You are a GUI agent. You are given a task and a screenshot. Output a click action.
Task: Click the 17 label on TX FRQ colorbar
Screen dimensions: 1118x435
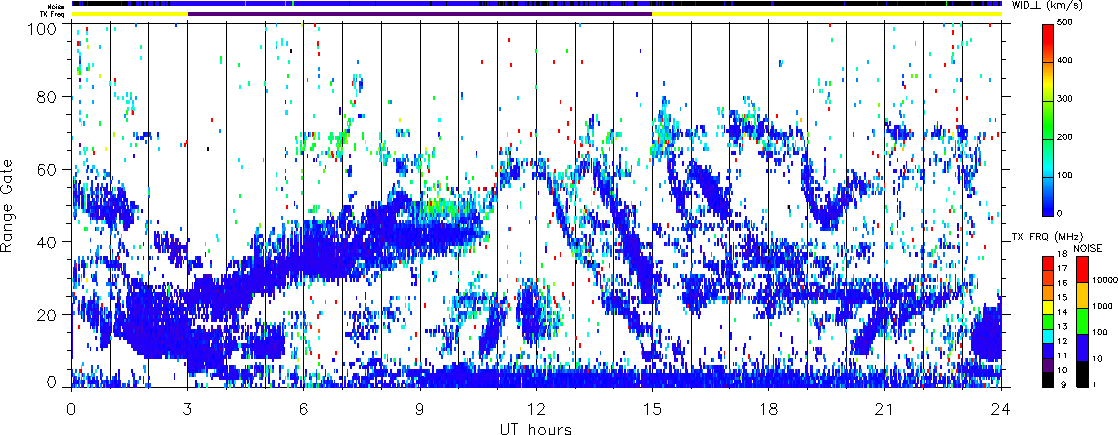[1062, 268]
